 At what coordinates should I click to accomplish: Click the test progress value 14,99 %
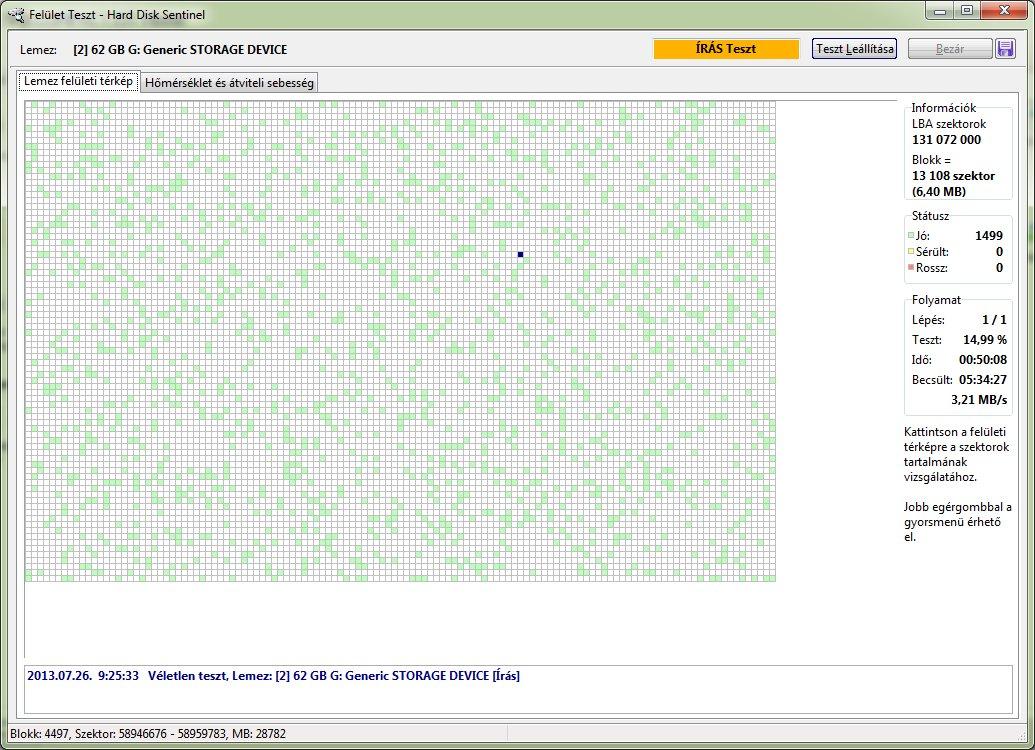coord(985,340)
